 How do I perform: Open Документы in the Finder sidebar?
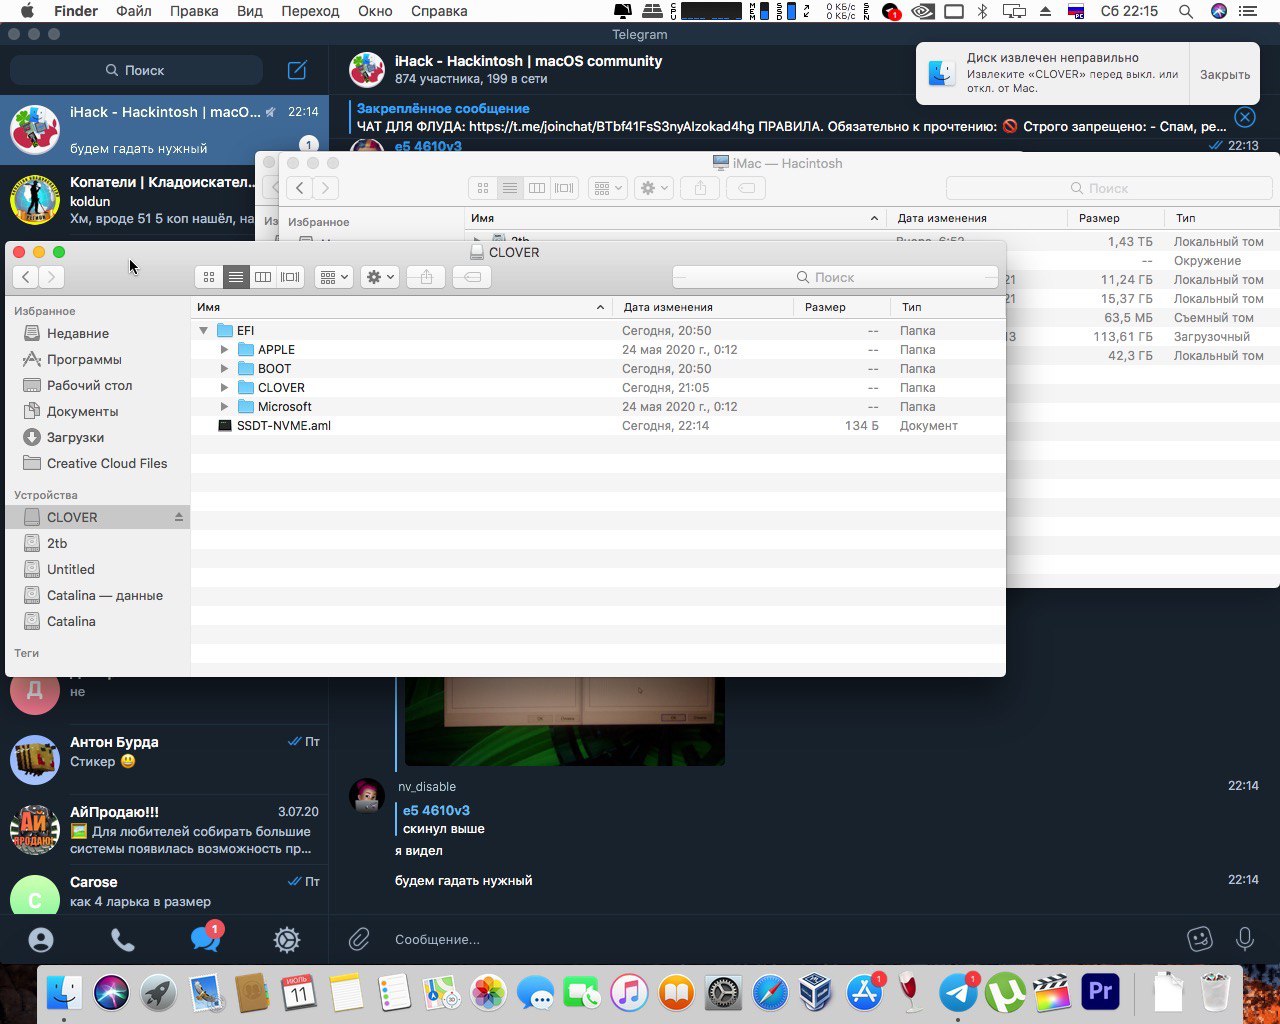pyautogui.click(x=97, y=411)
